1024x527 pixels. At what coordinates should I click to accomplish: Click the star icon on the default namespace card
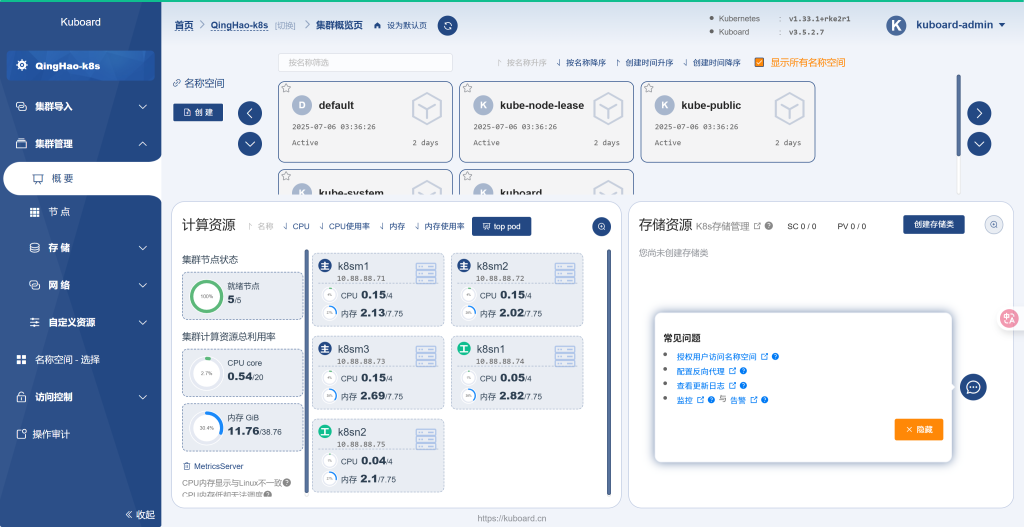286,89
